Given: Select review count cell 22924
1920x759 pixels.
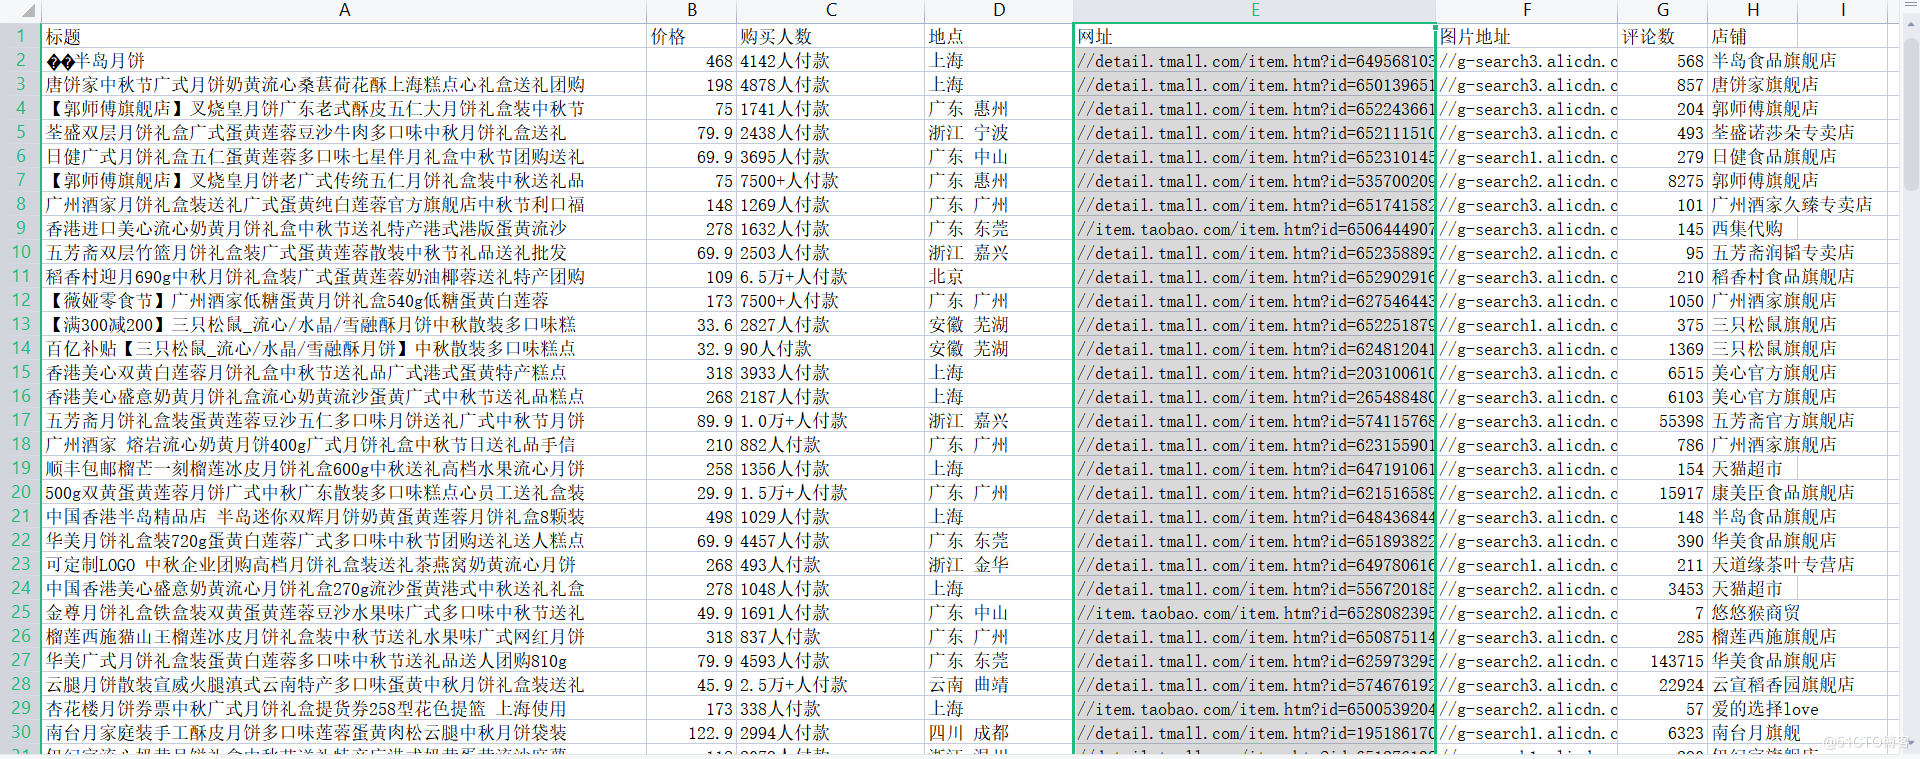Looking at the screenshot, I should (1662, 684).
